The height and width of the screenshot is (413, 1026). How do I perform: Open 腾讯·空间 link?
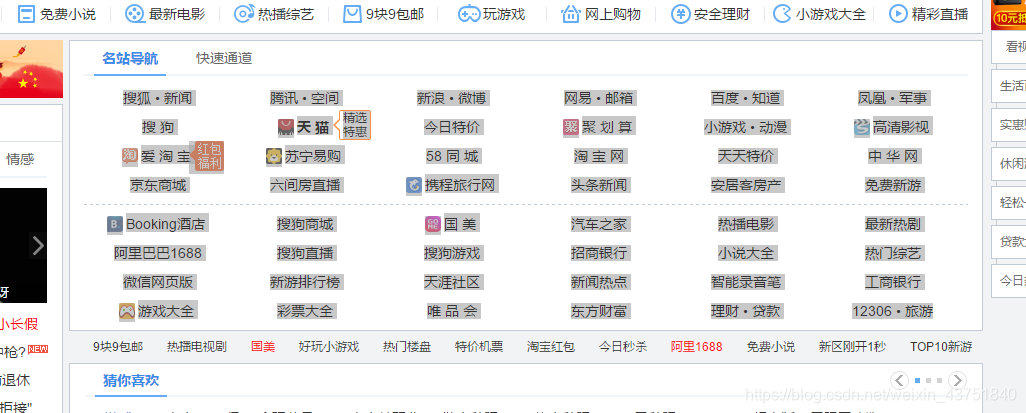point(305,98)
